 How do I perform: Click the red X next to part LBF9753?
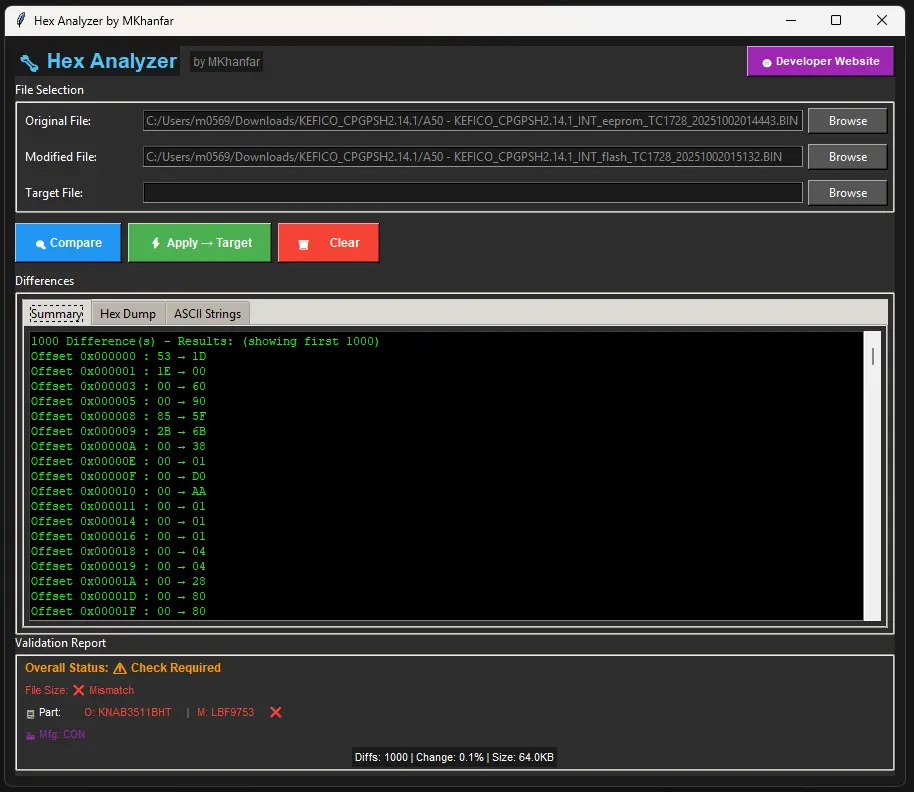pyautogui.click(x=274, y=712)
